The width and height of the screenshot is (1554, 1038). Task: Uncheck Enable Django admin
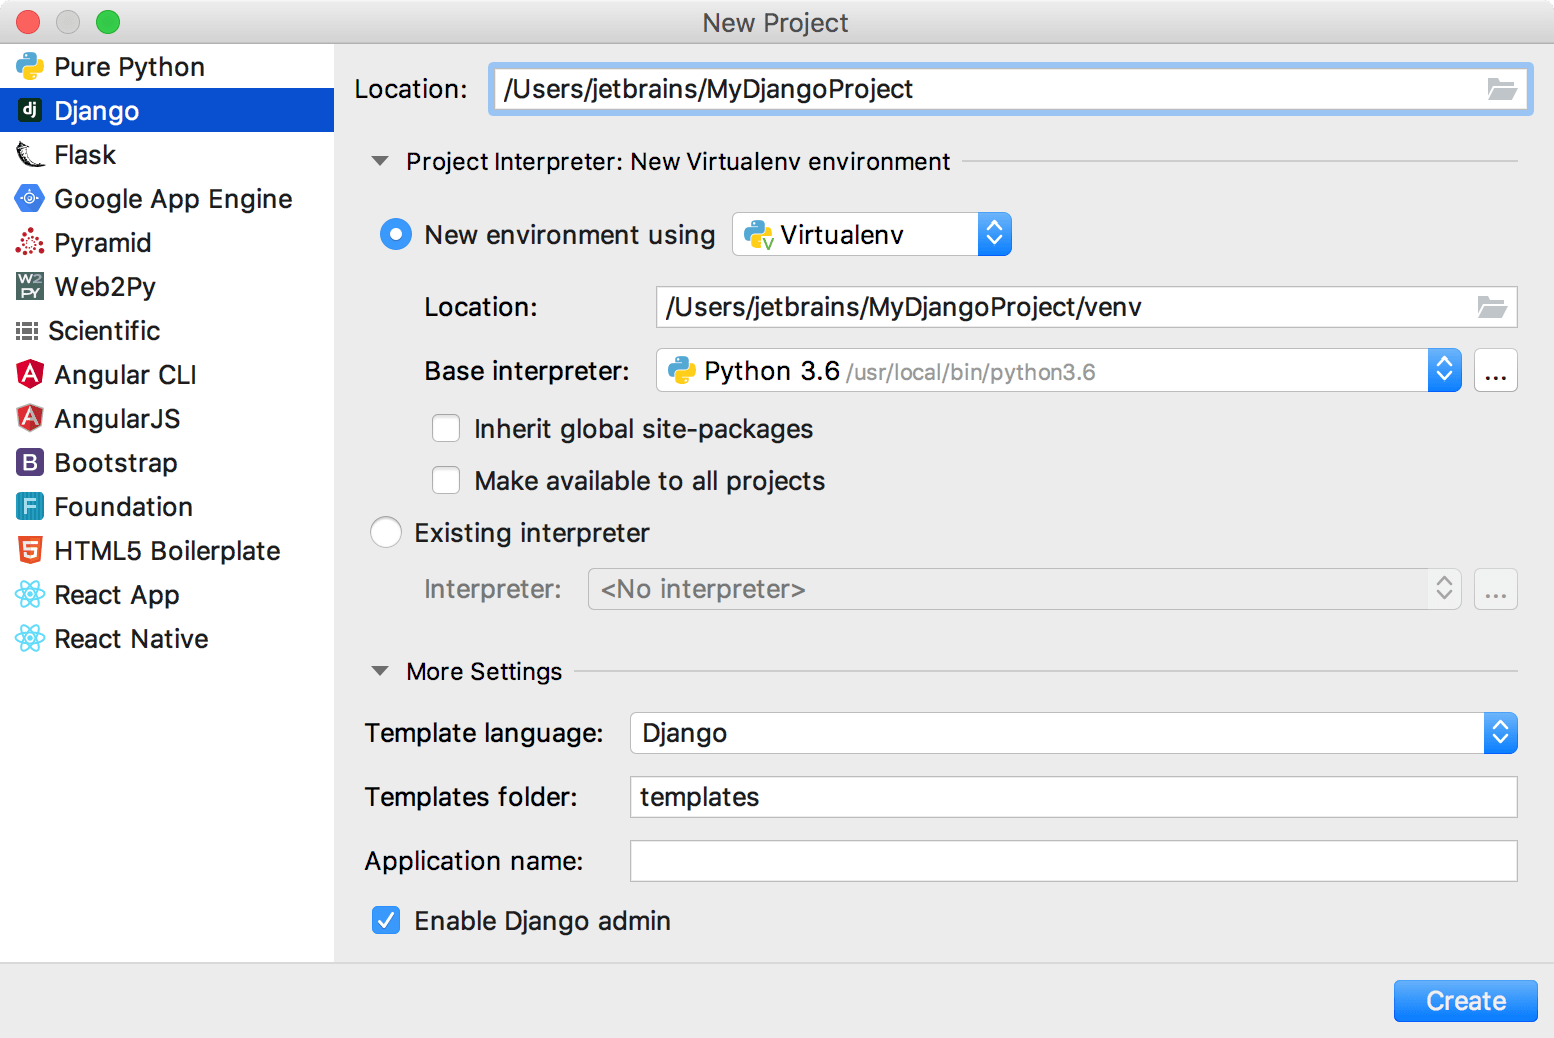[x=385, y=920]
